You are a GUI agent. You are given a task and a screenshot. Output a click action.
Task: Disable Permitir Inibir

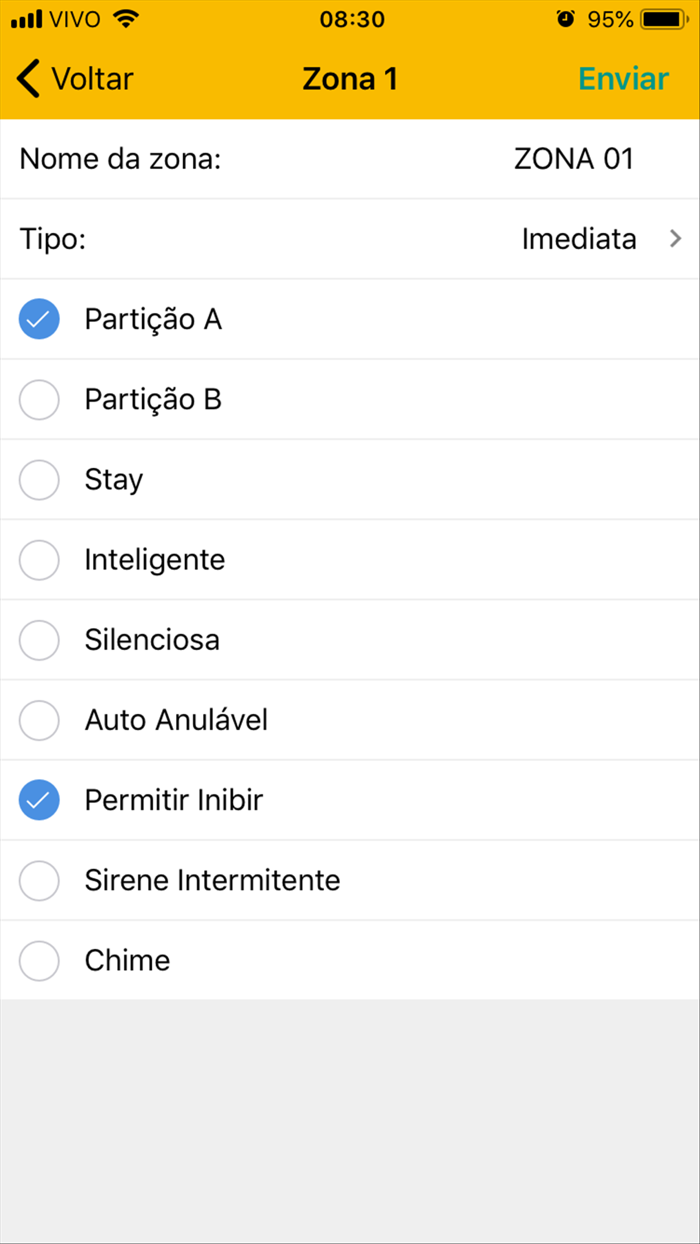tap(38, 799)
